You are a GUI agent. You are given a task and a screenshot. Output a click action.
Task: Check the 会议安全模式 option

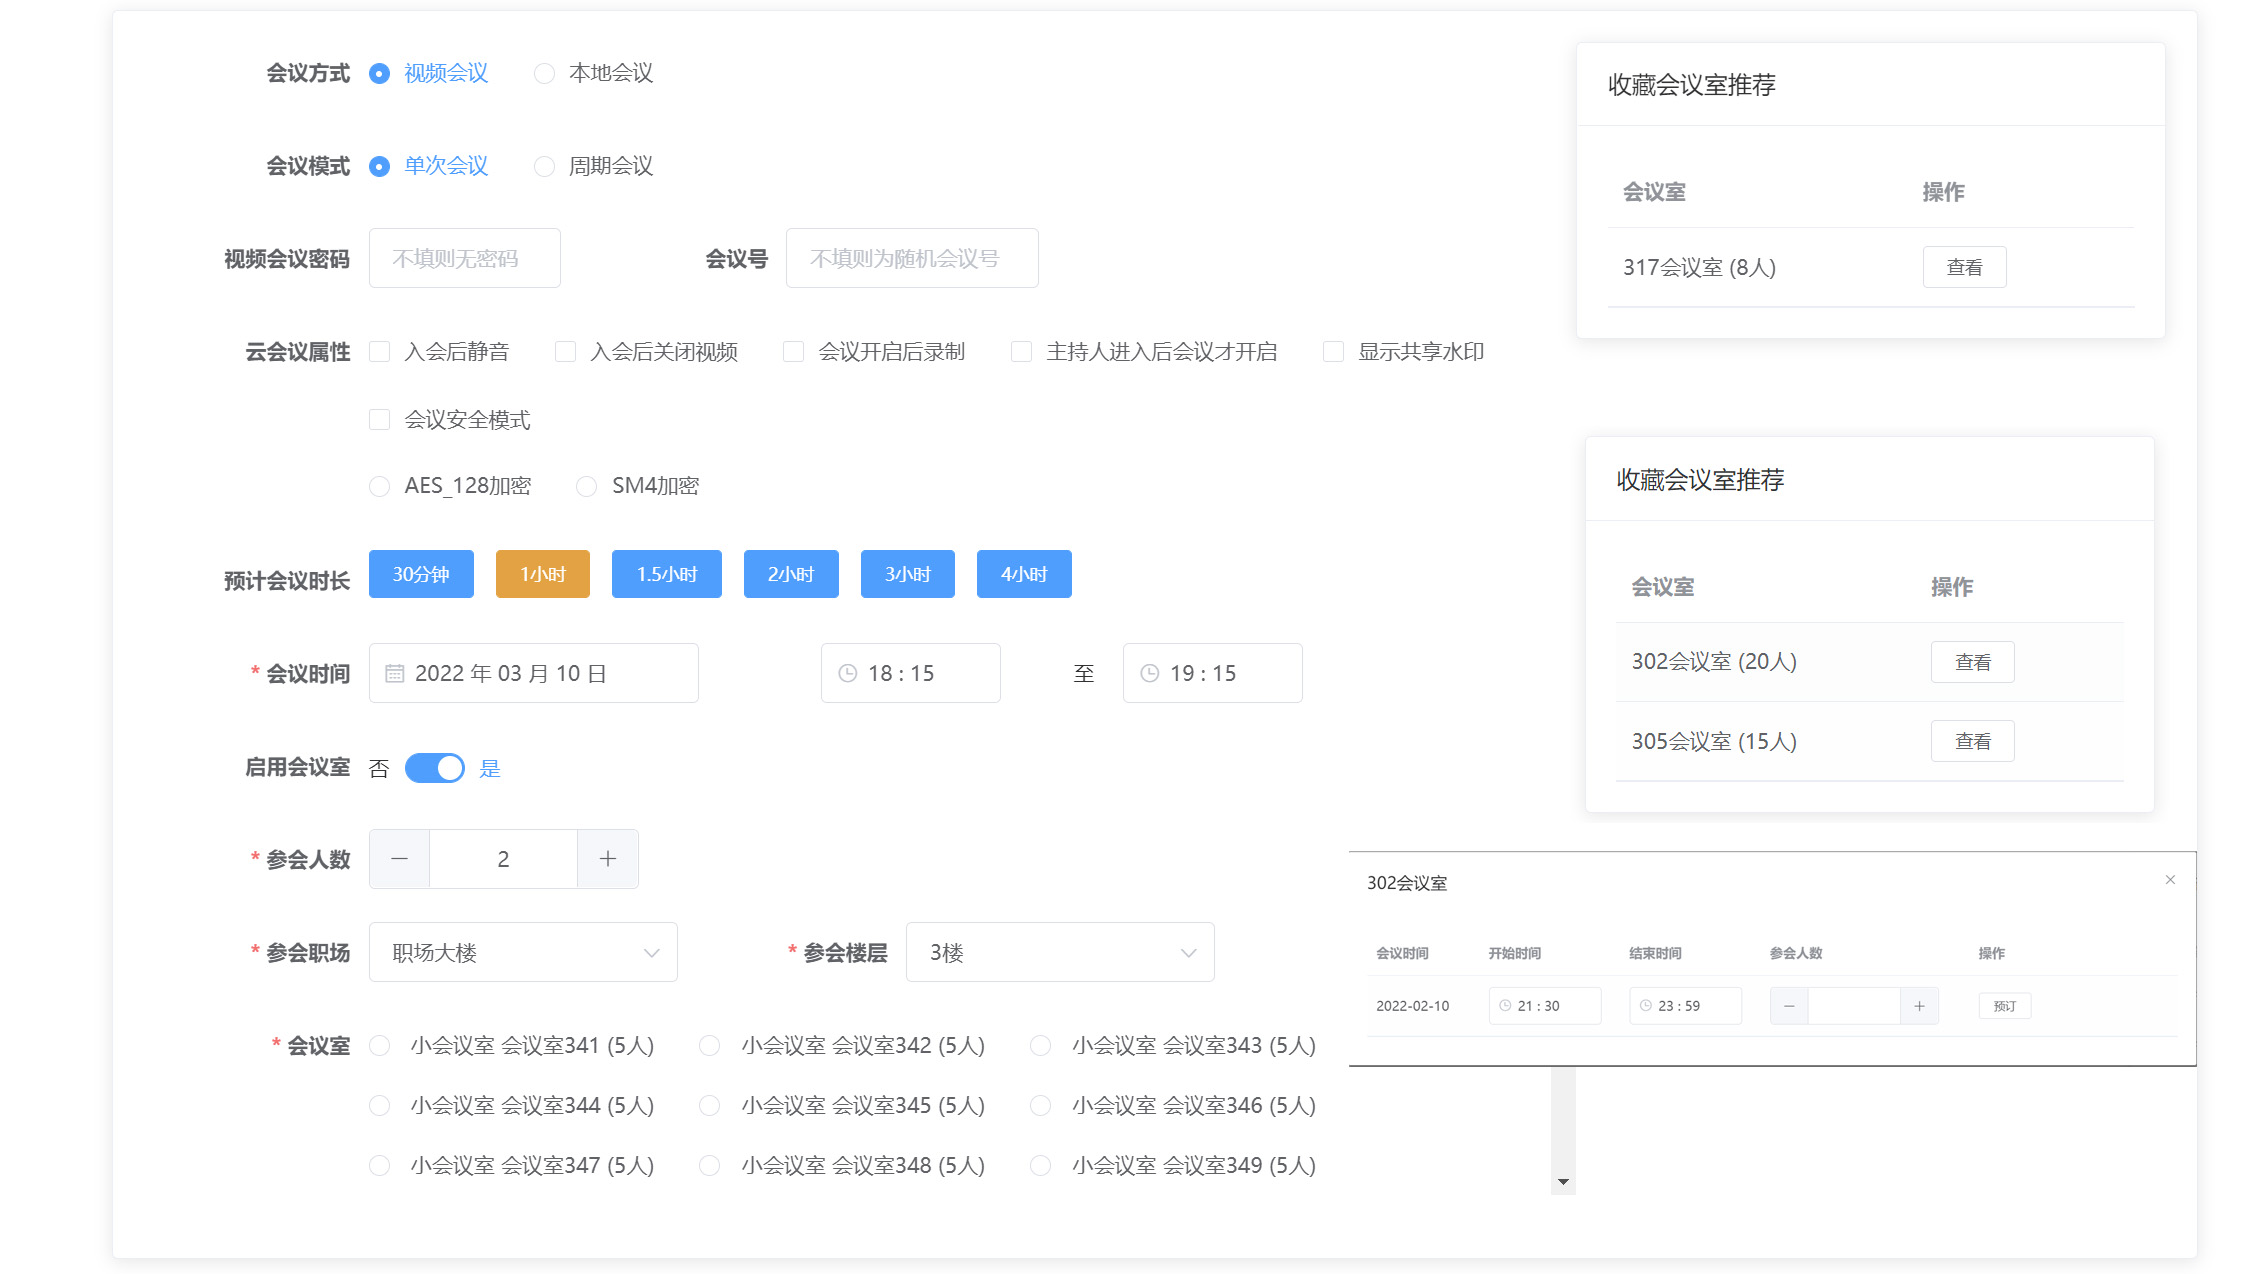pyautogui.click(x=380, y=420)
